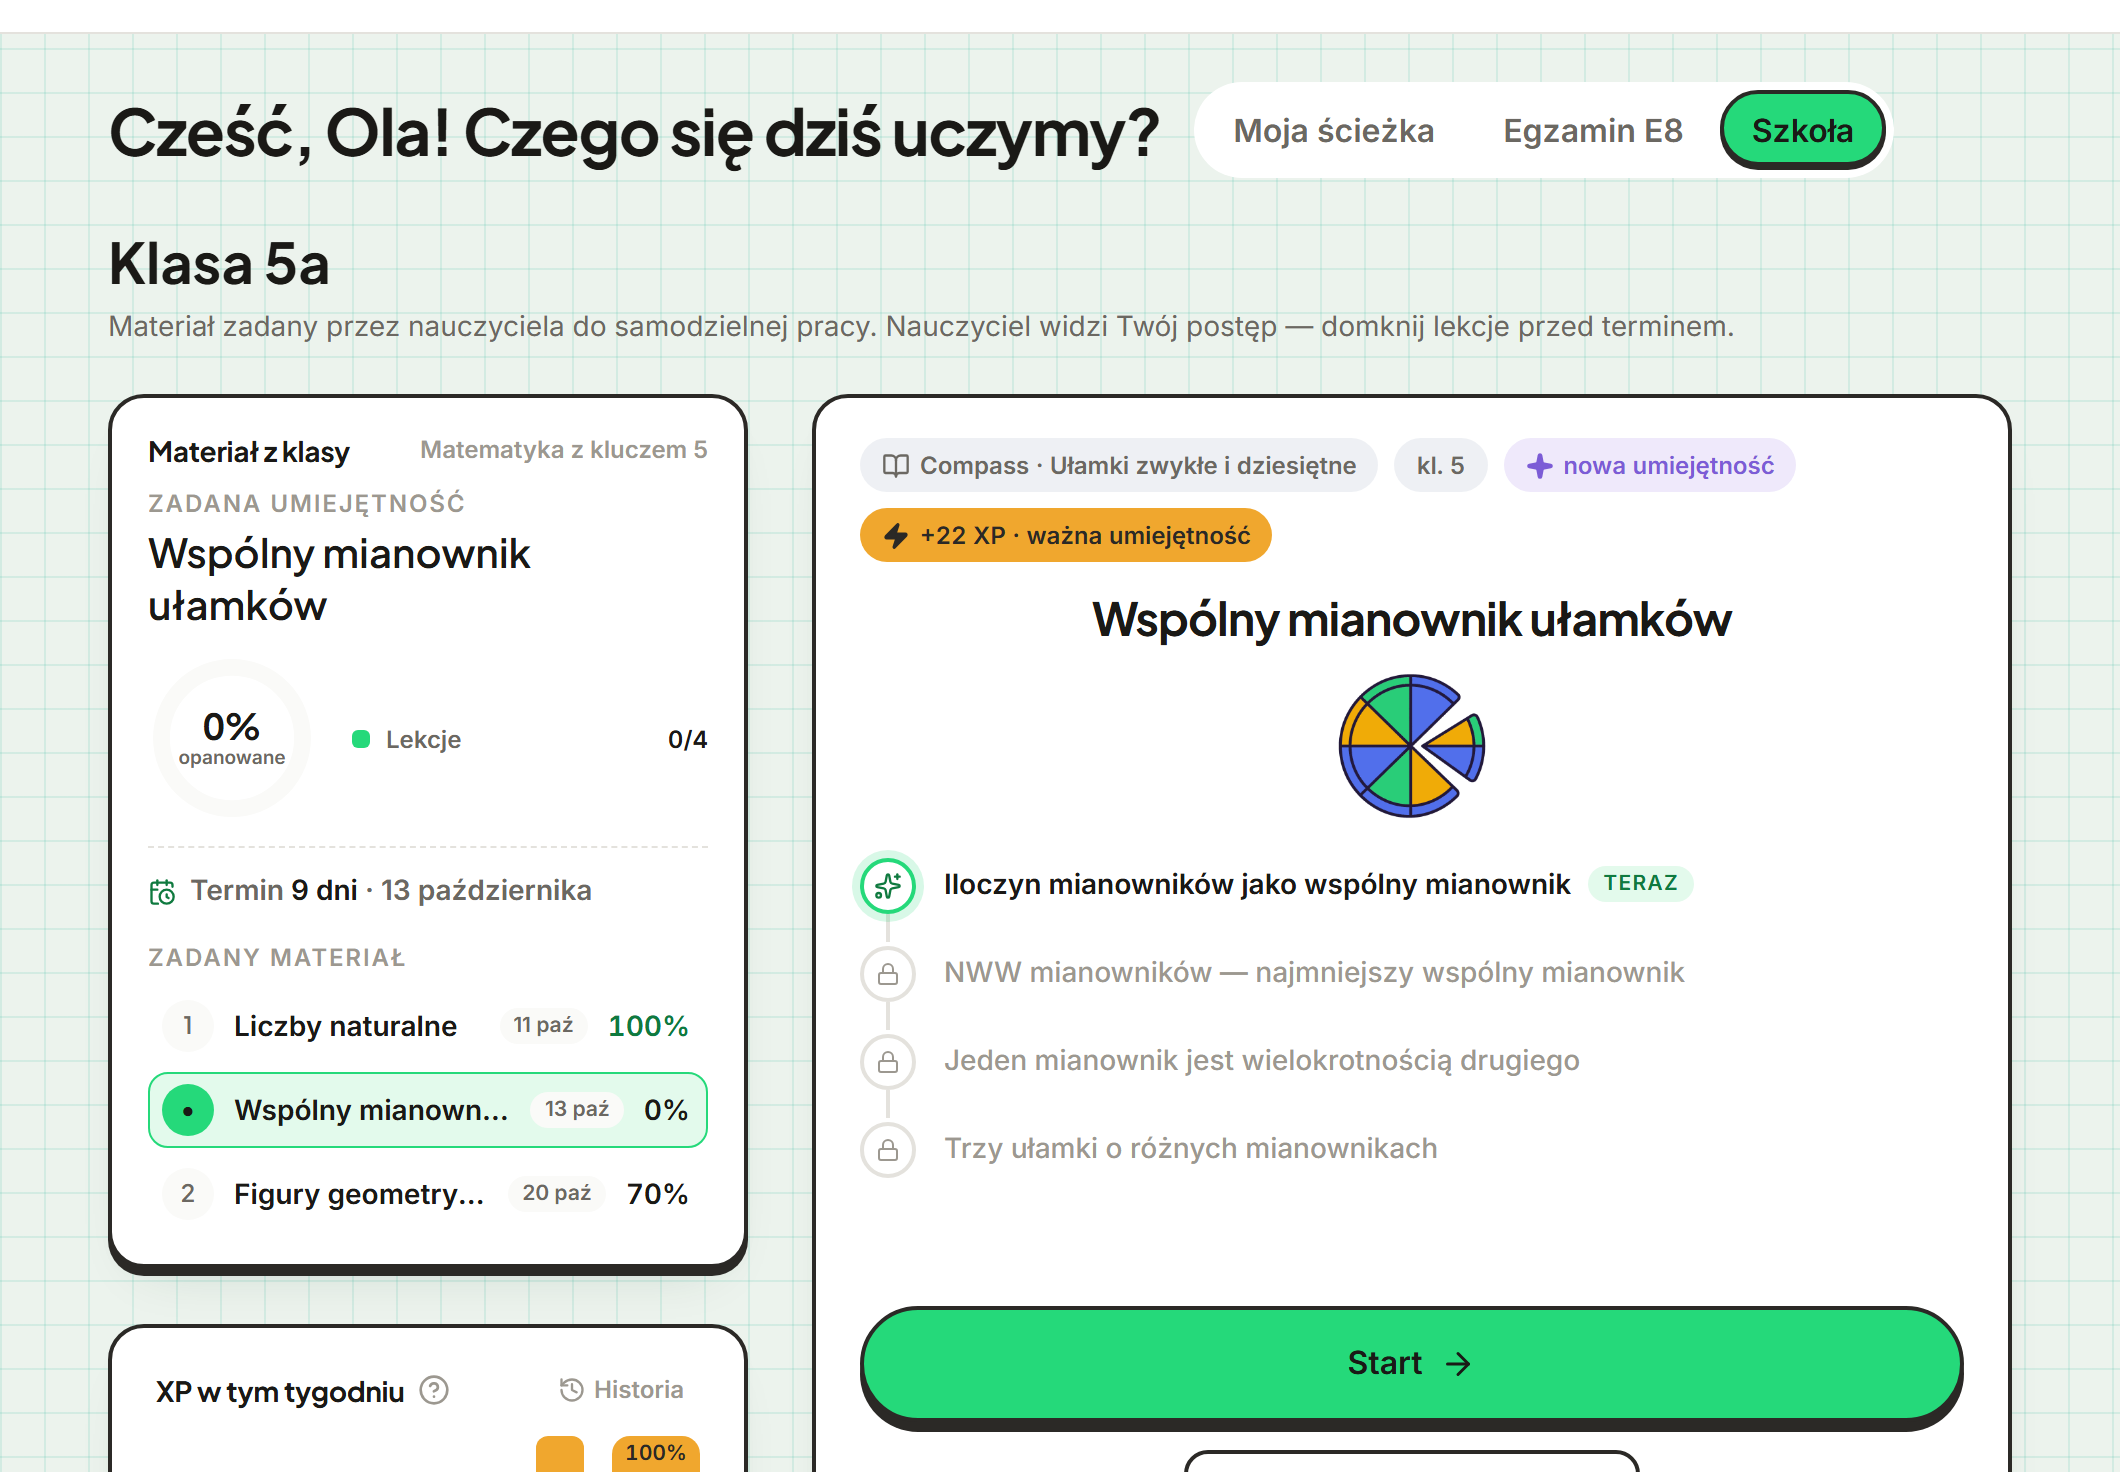Click the lock icon beside Trzy ułamki lesson

[x=888, y=1149]
